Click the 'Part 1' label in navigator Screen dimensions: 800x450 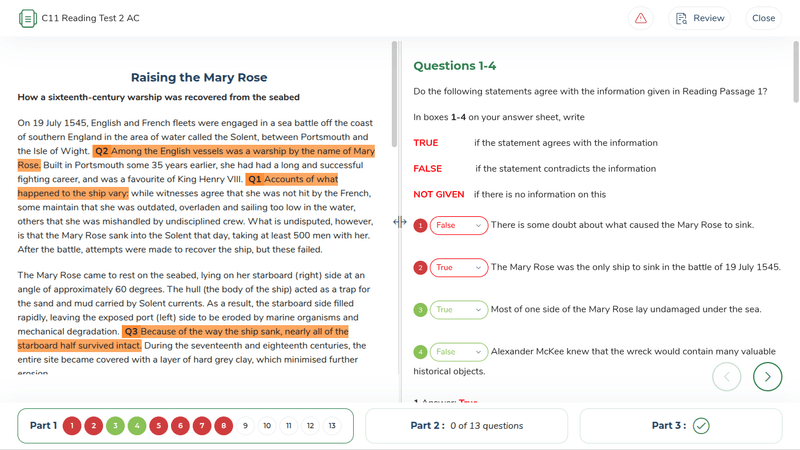(43, 426)
